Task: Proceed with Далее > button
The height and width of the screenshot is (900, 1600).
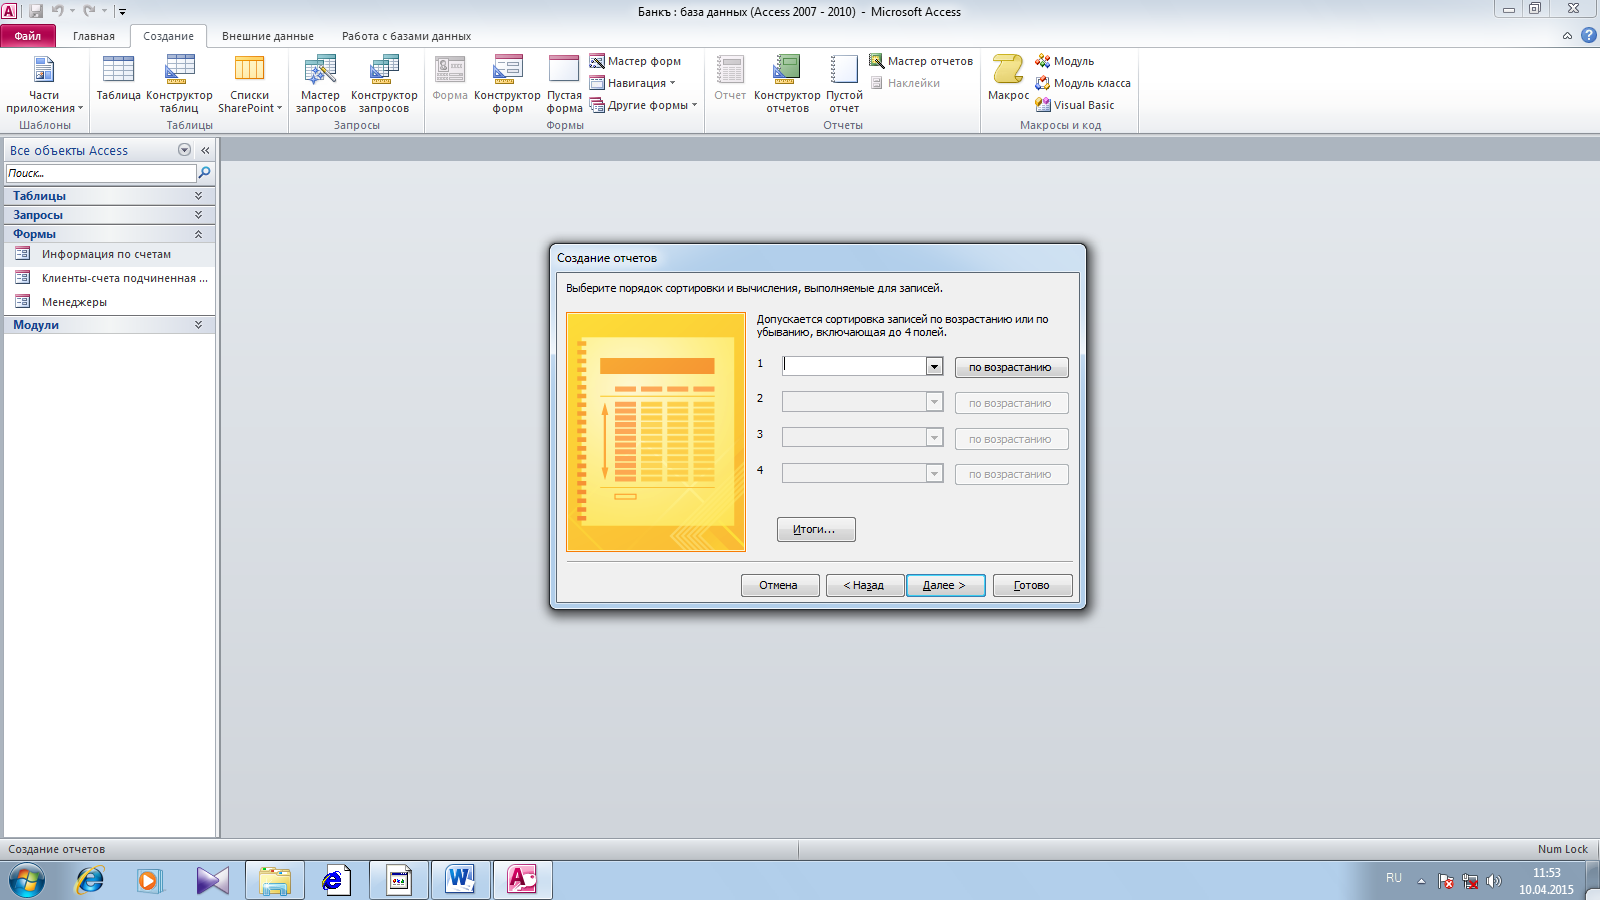Action: tap(946, 585)
